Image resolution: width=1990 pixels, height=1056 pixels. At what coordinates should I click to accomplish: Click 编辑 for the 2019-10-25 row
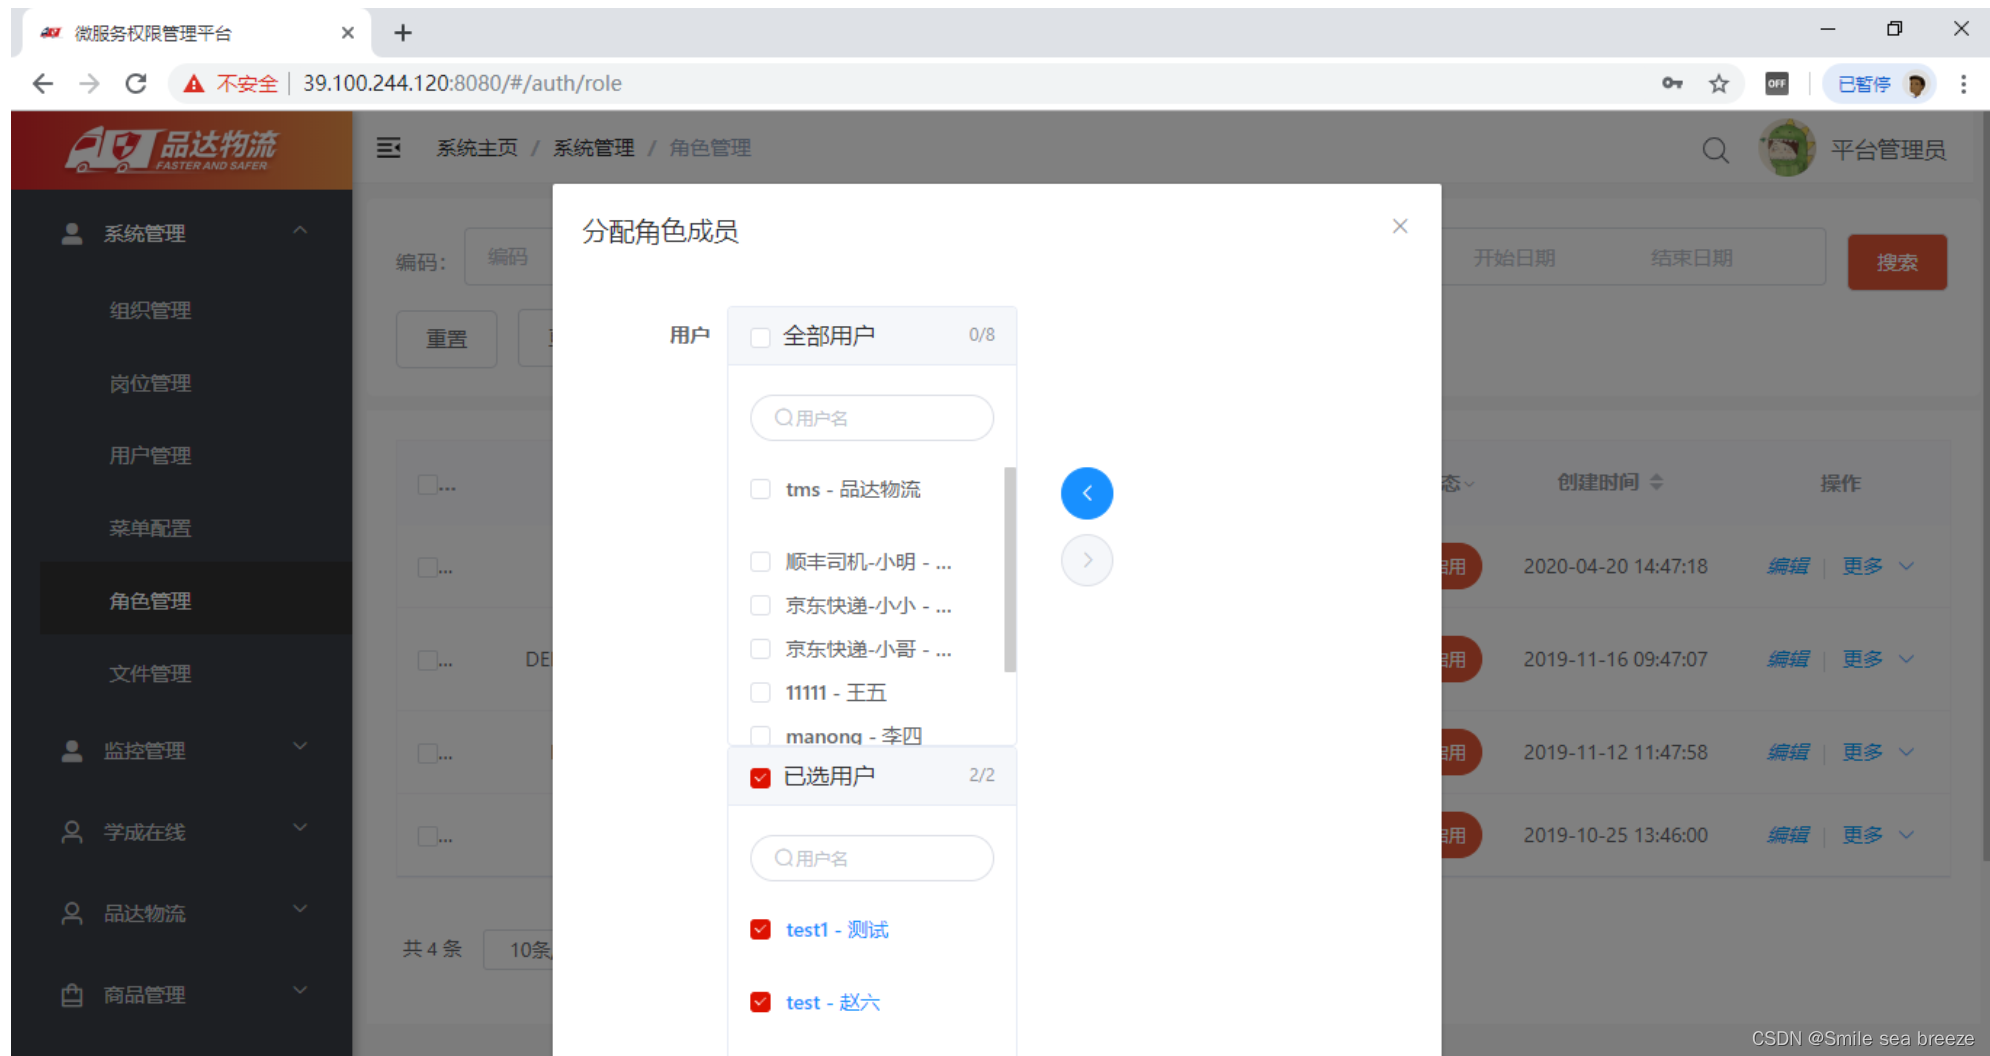[1788, 835]
